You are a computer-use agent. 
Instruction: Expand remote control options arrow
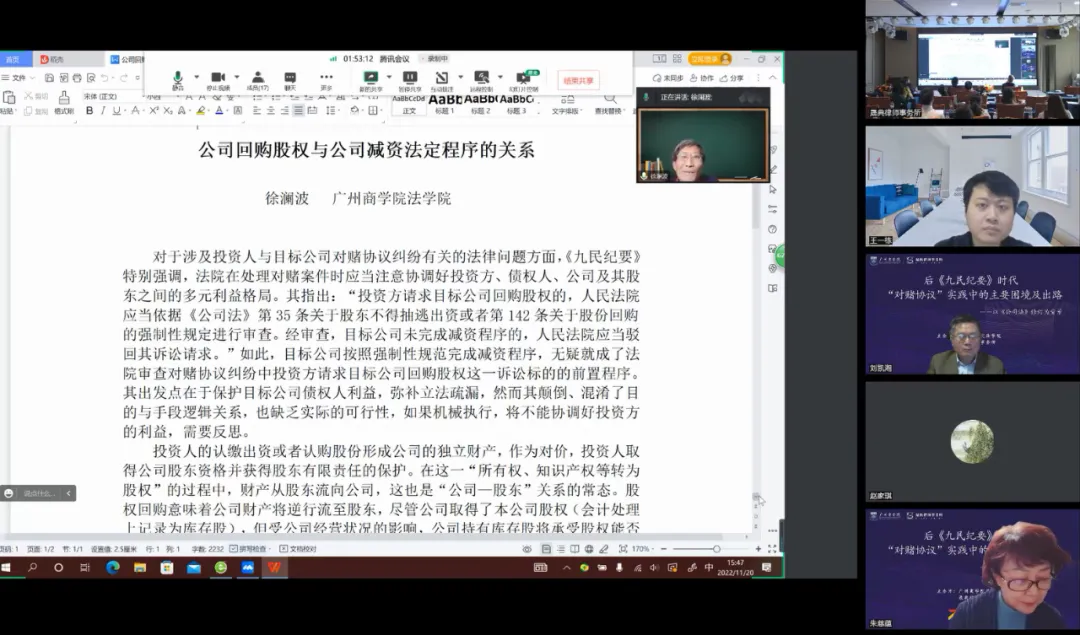(x=500, y=77)
